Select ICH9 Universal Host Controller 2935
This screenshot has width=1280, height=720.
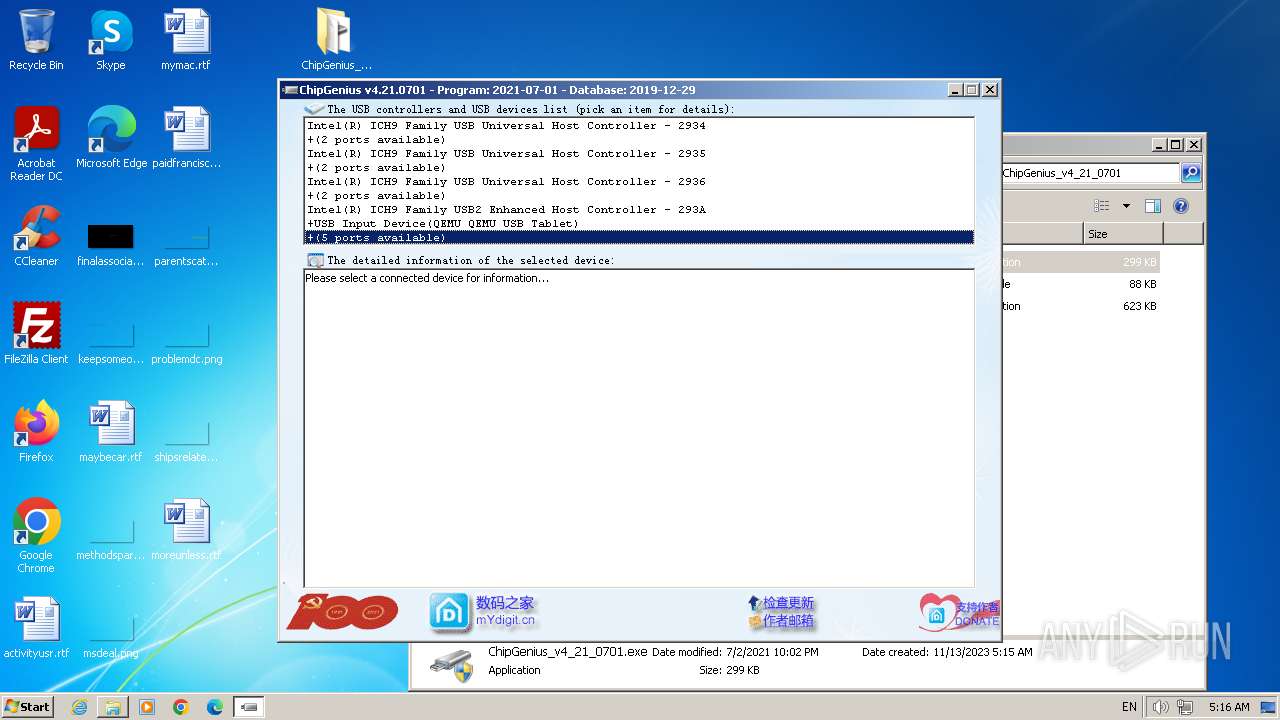[638, 154]
